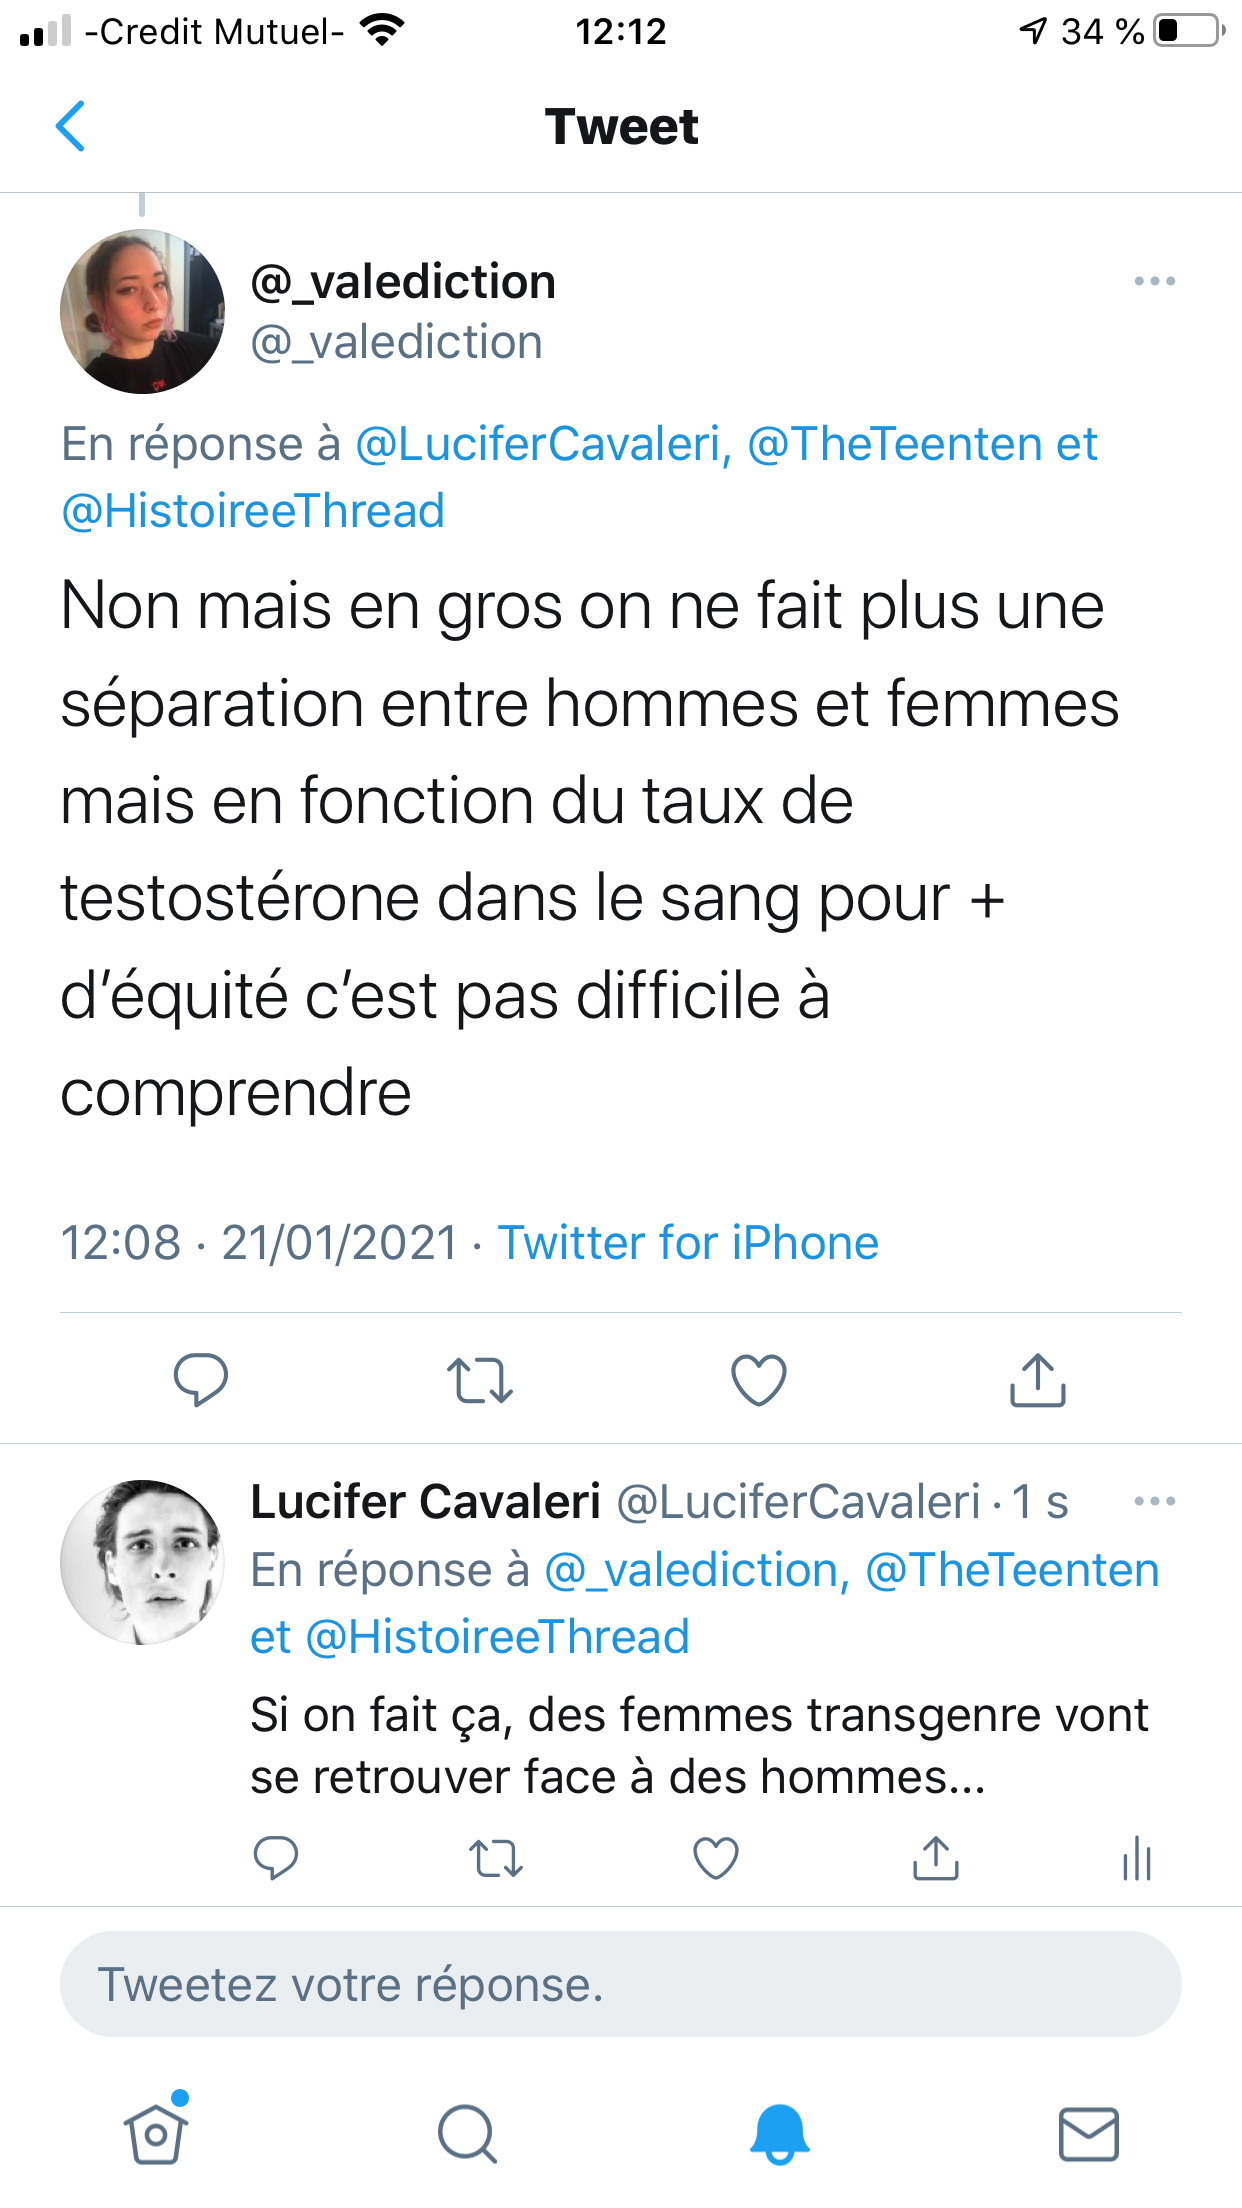Image resolution: width=1242 pixels, height=2208 pixels.
Task: Open the Search tab
Action: click(467, 2134)
